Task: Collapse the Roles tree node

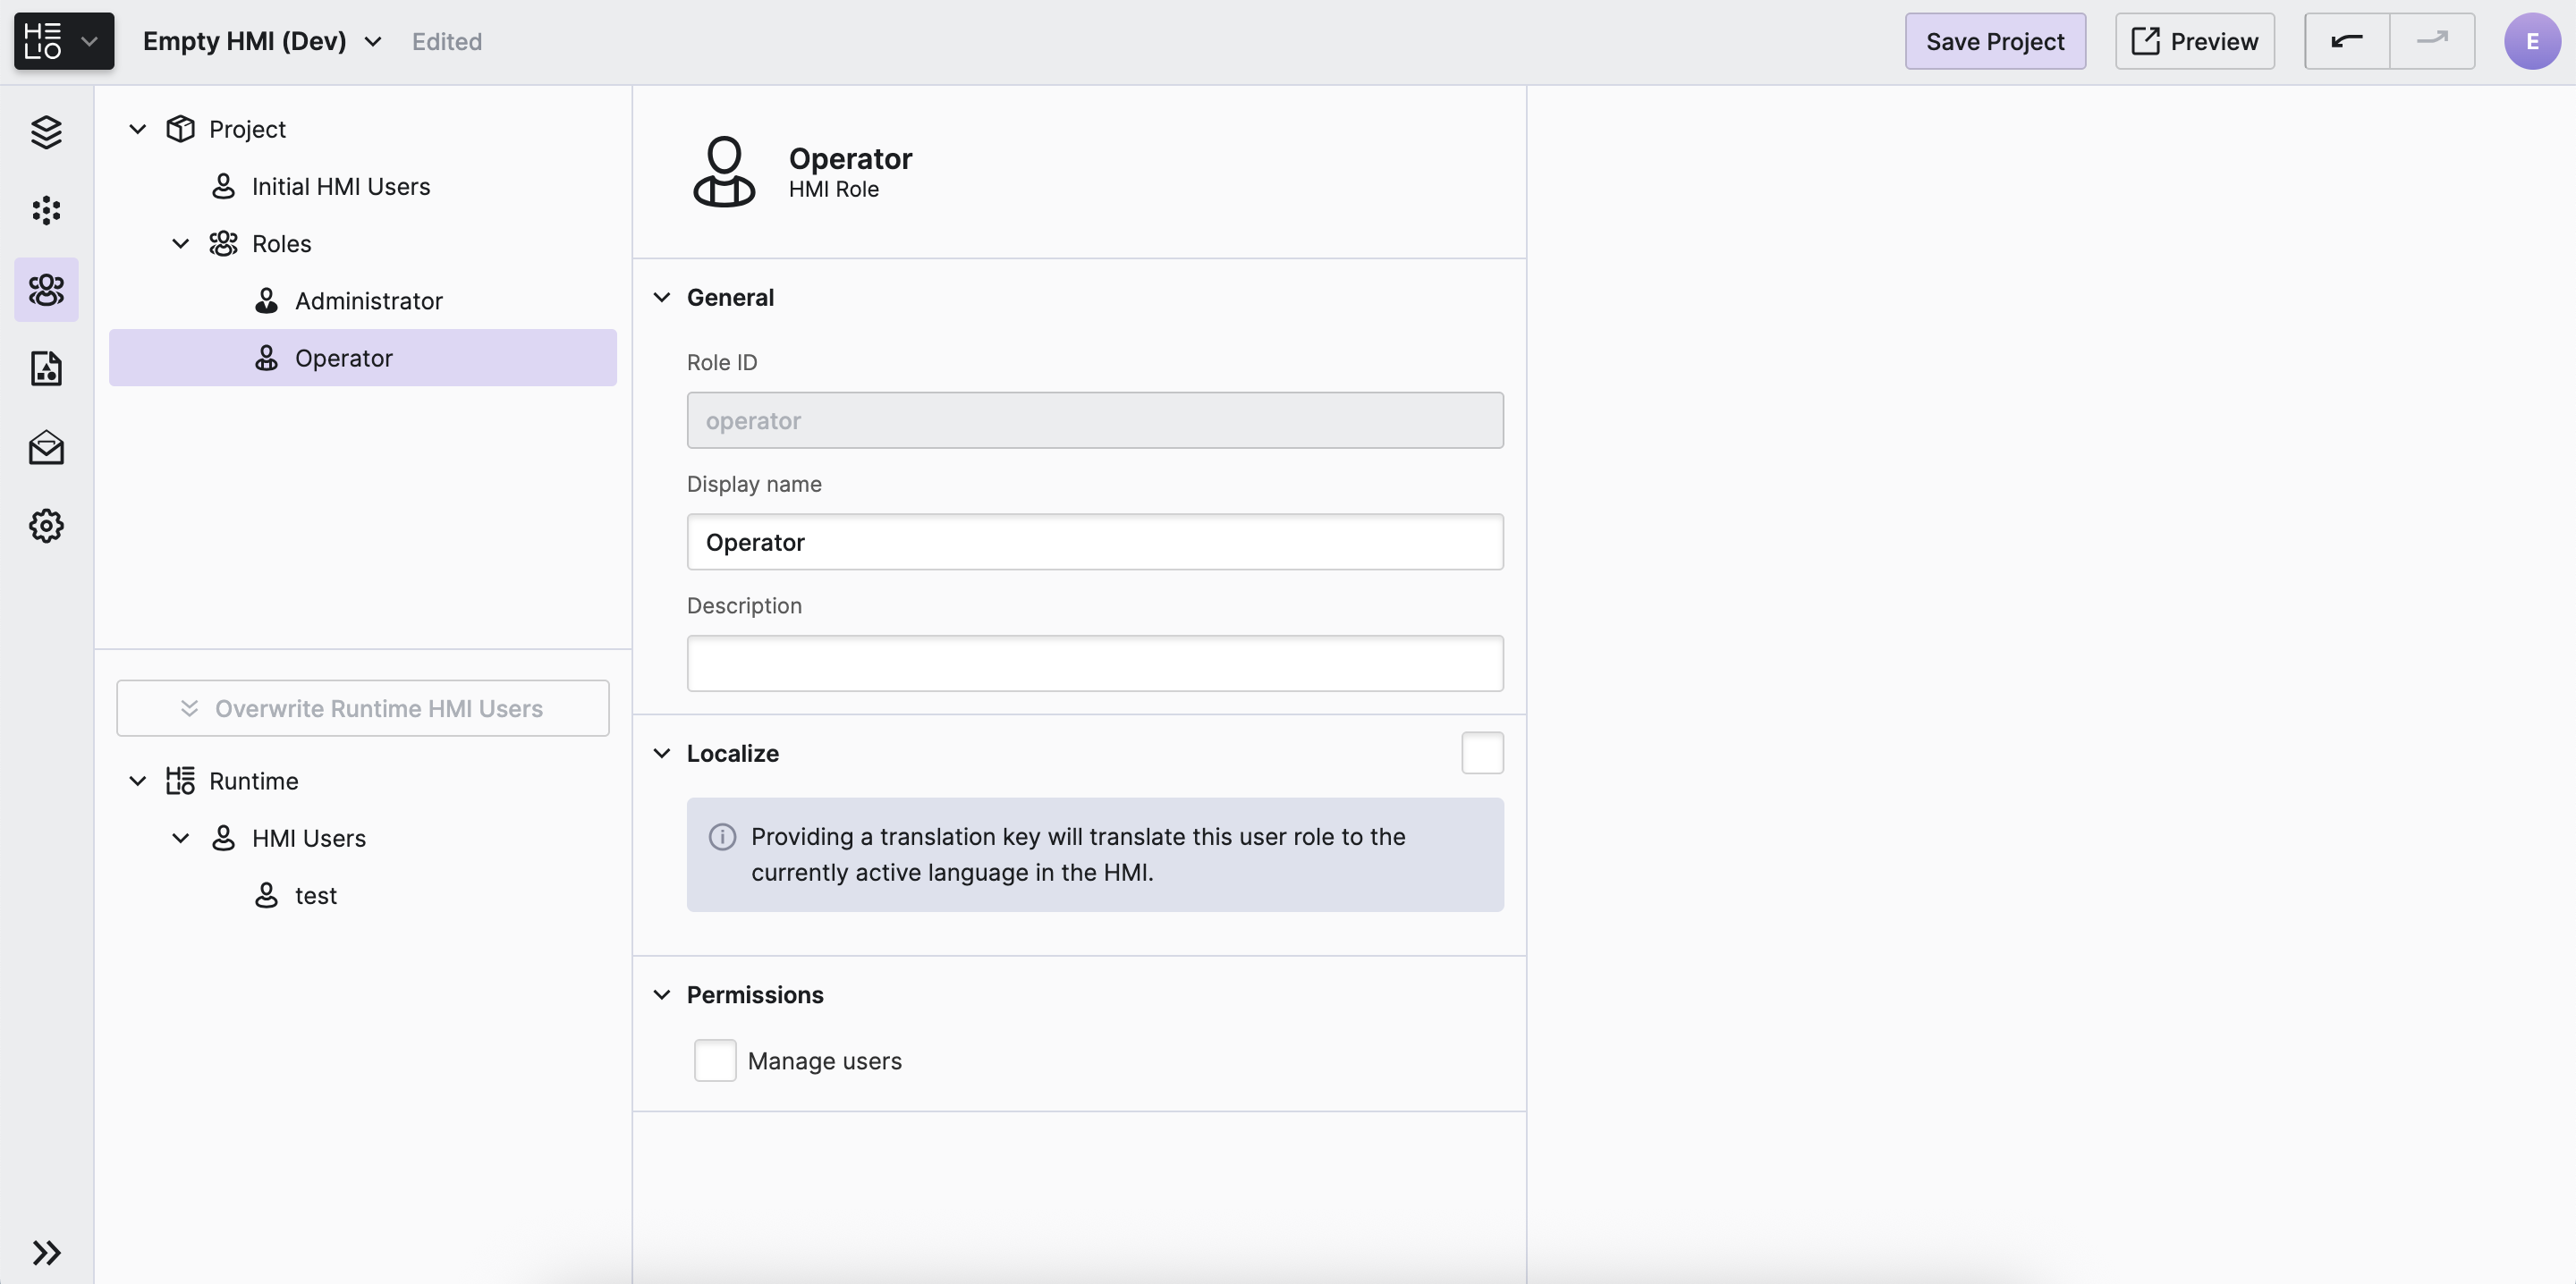Action: pos(181,243)
